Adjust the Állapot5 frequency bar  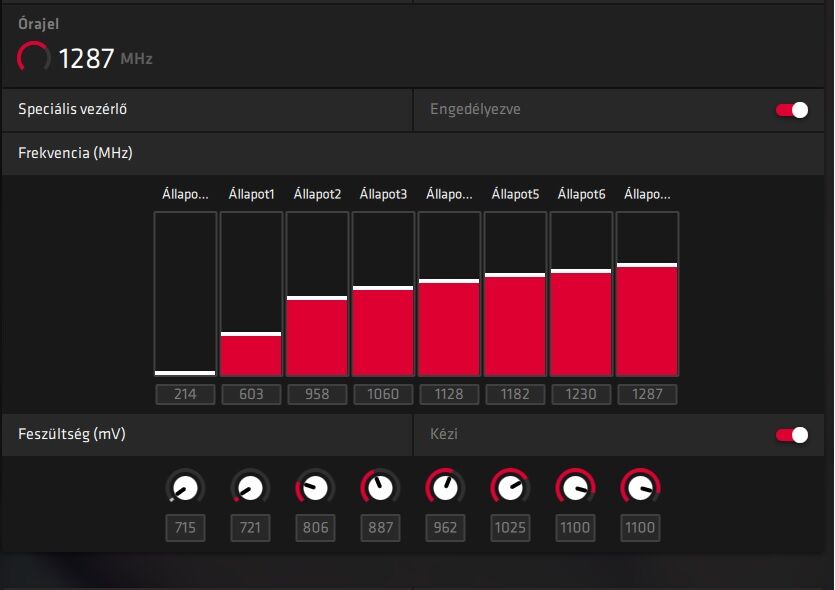[x=515, y=294]
